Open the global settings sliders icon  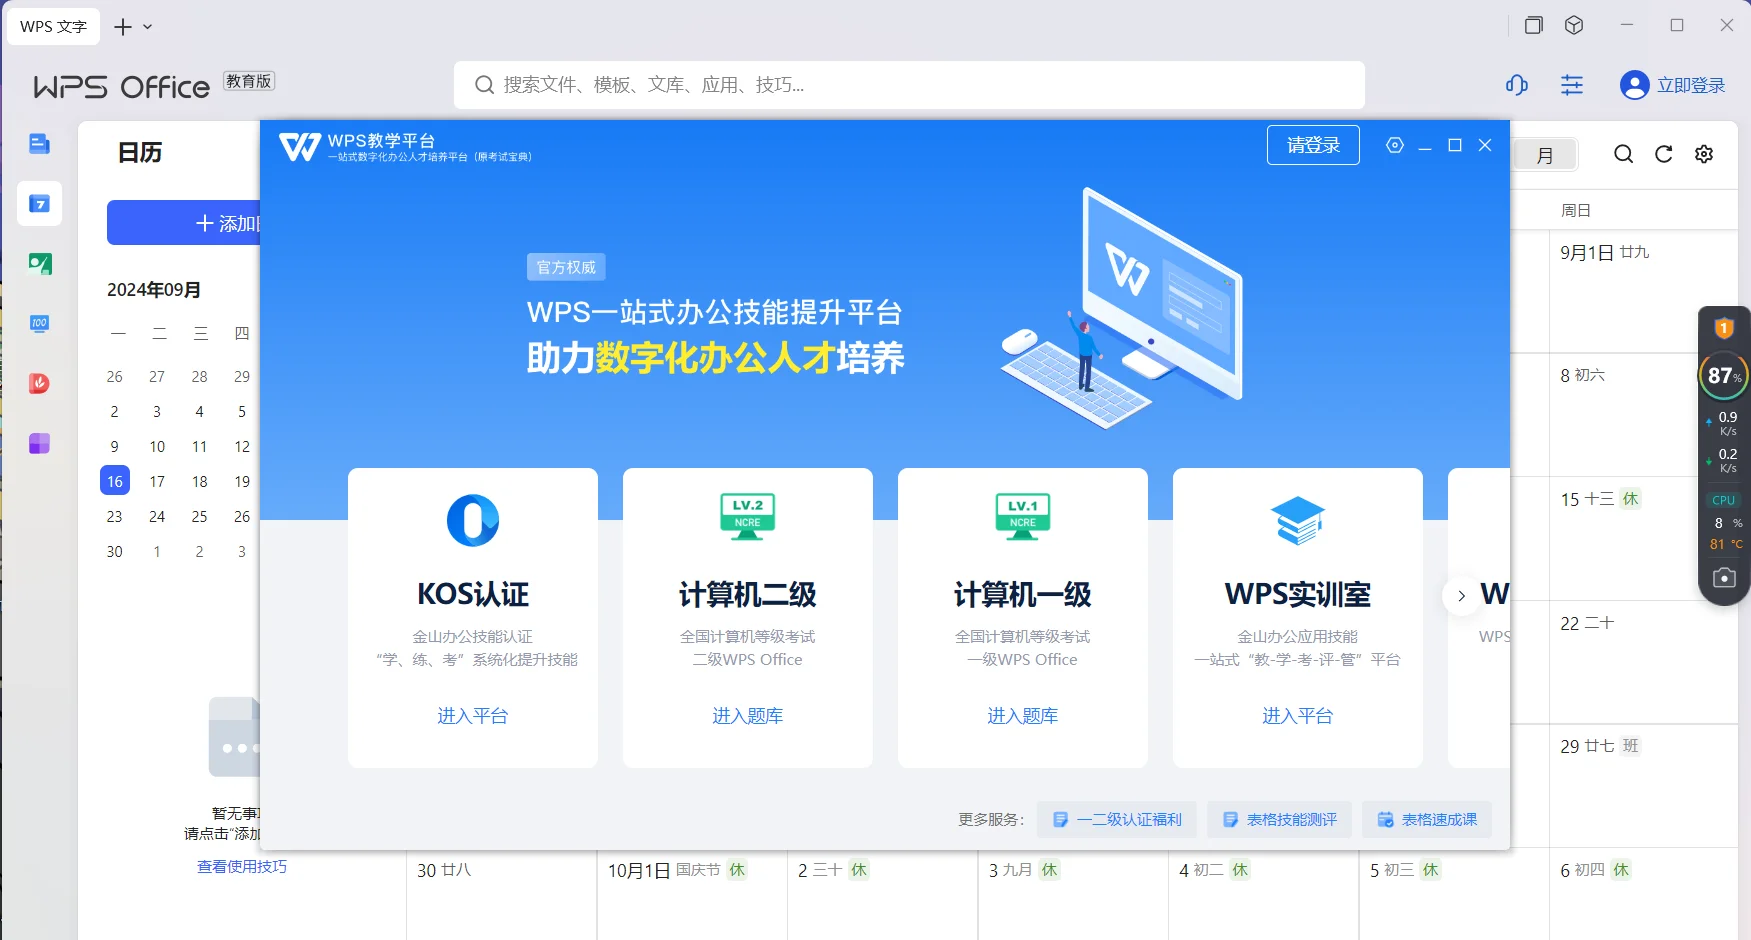pos(1572,85)
